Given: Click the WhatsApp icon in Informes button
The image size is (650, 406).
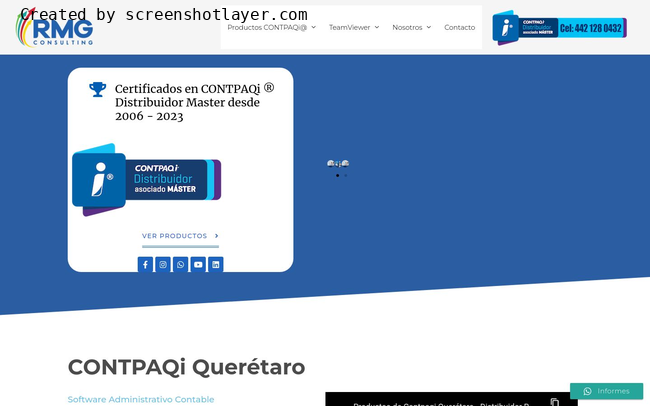Looking at the screenshot, I should 587,391.
